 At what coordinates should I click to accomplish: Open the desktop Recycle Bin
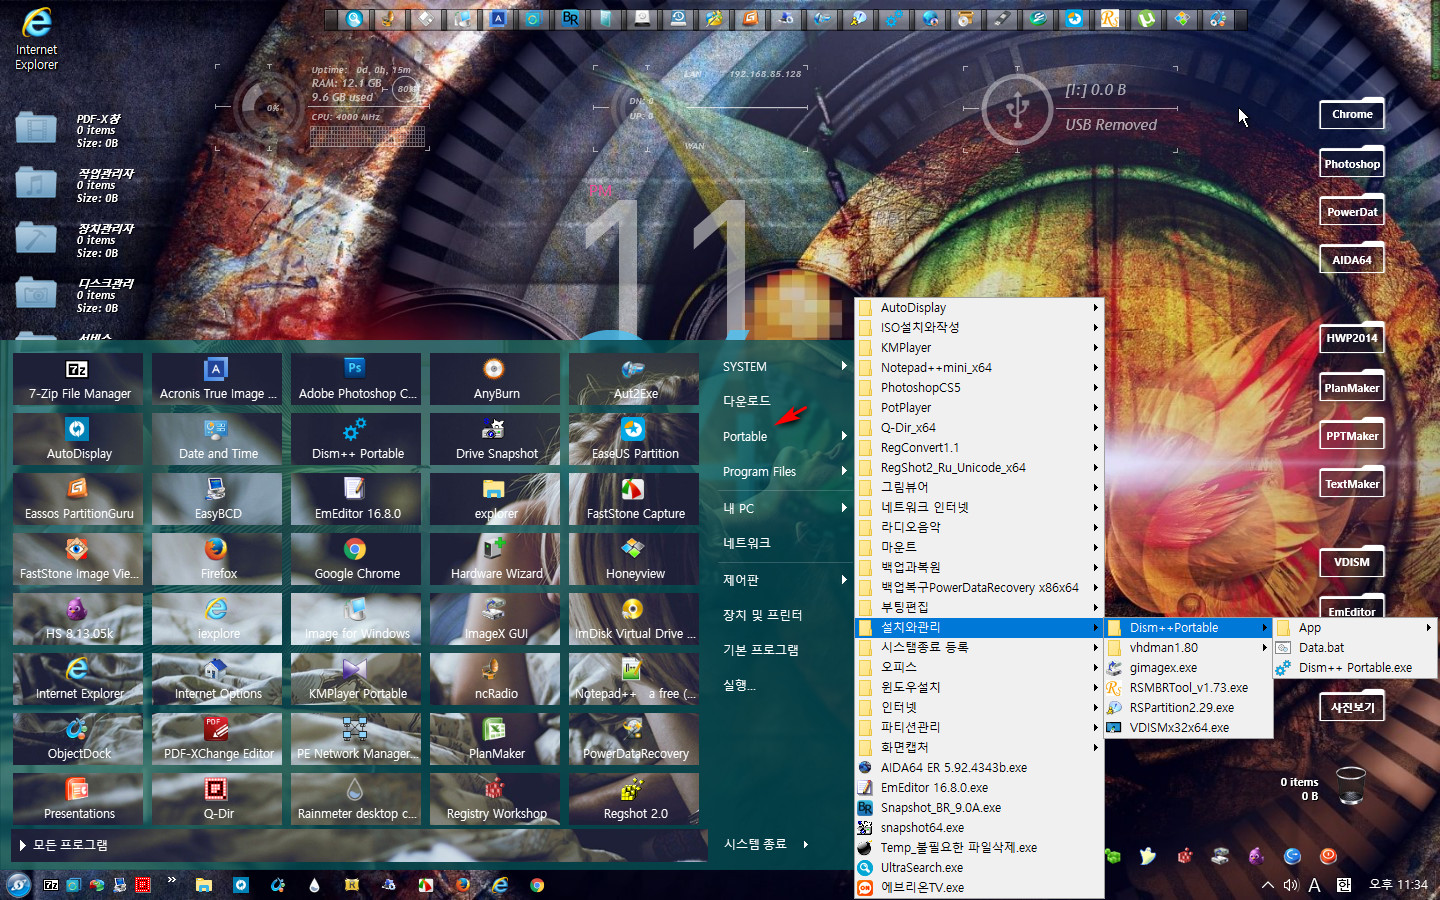1350,785
